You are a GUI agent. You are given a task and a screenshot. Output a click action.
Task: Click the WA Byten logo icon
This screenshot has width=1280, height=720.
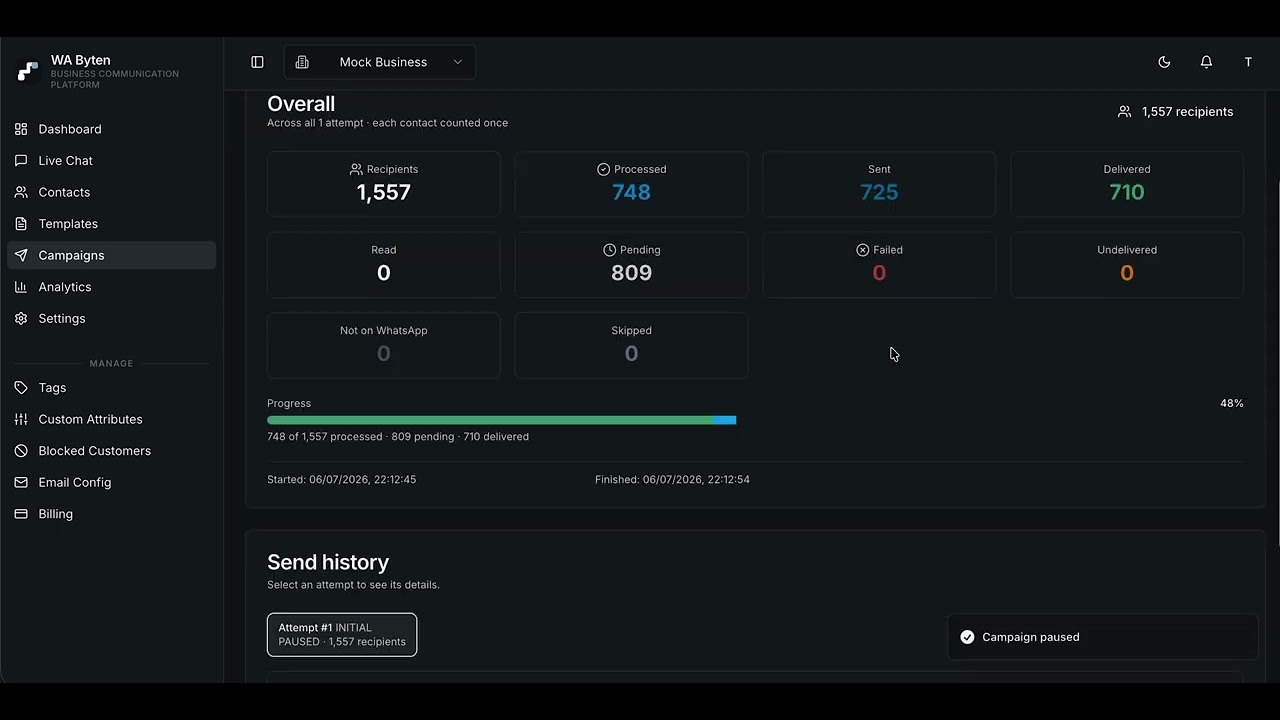pos(28,71)
